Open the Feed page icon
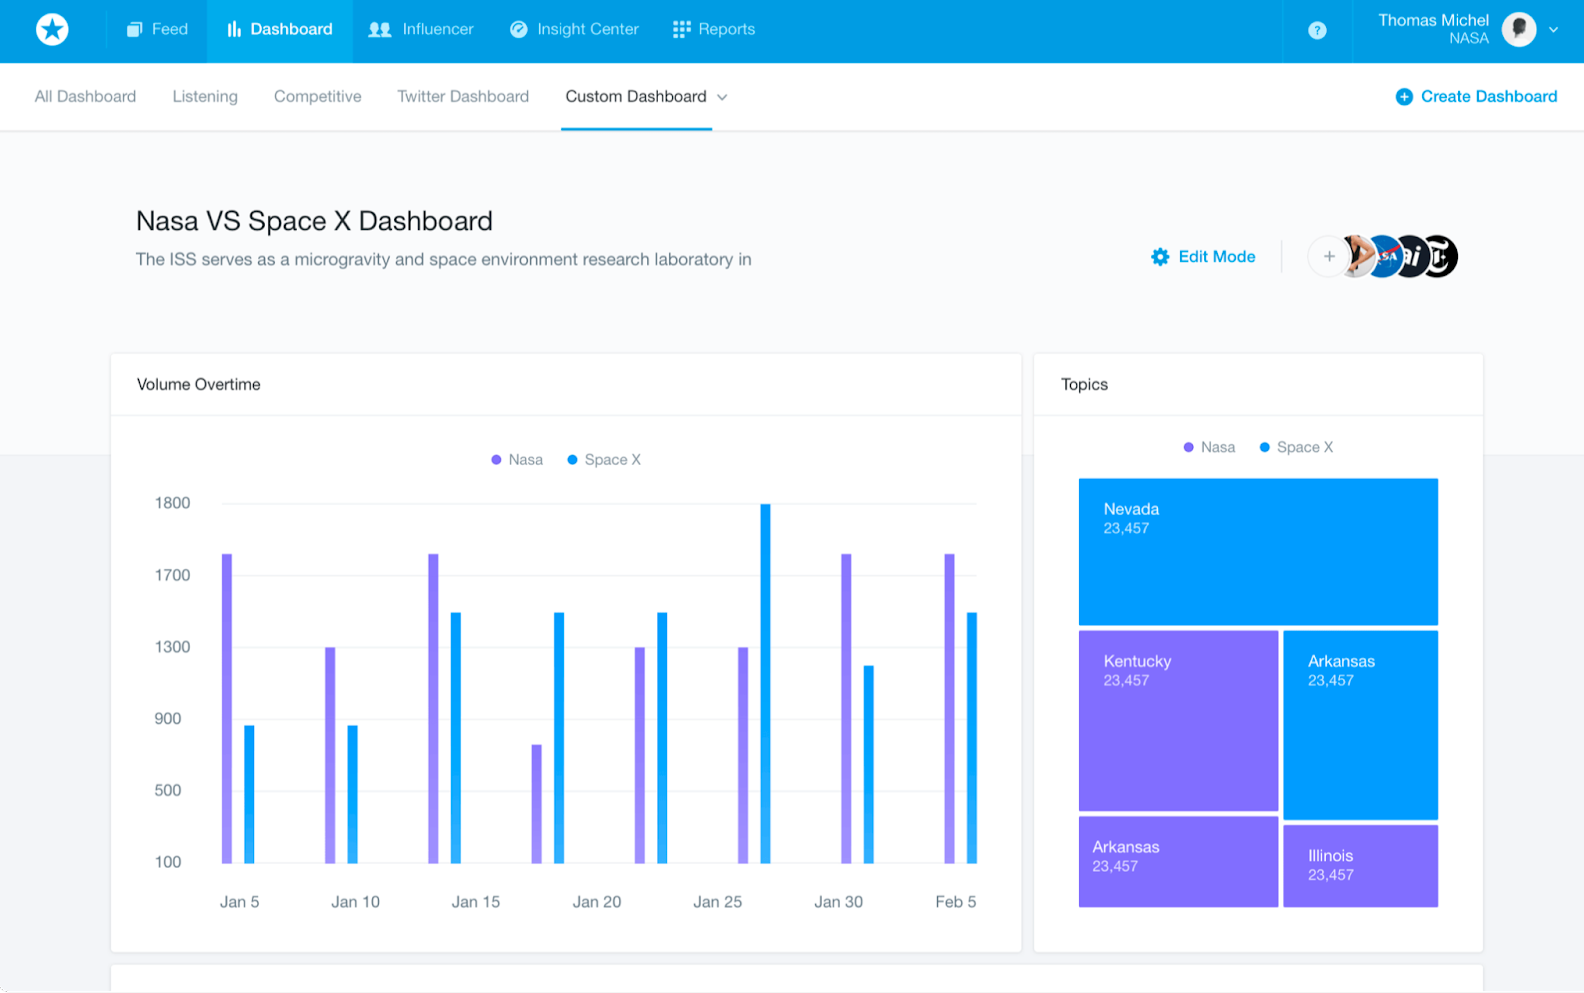Image resolution: width=1584 pixels, height=993 pixels. [x=134, y=30]
